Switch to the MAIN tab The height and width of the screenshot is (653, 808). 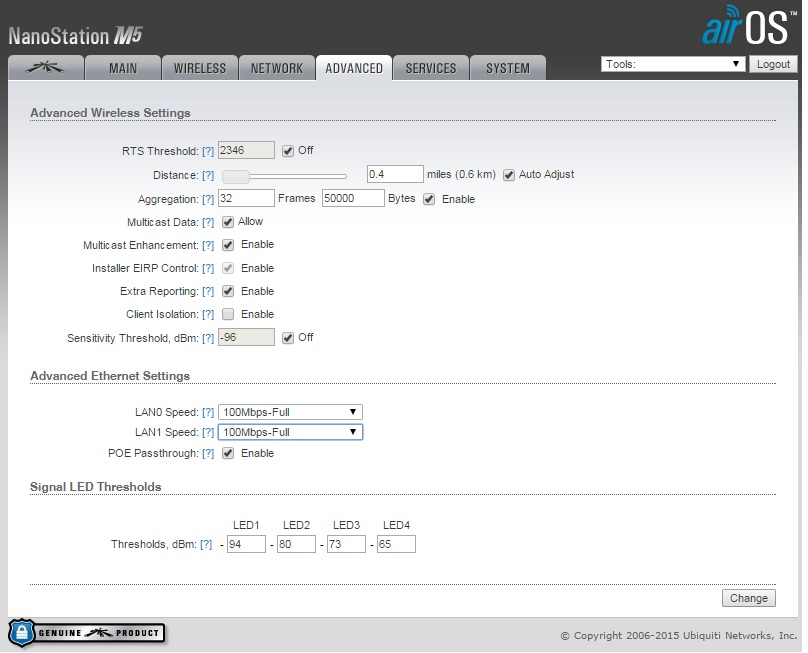(x=123, y=68)
